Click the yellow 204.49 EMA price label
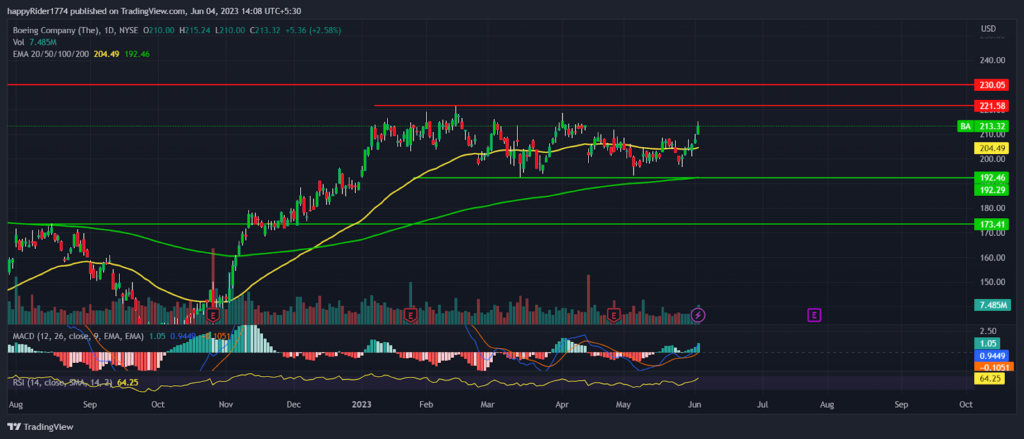Screen dimensions: 1024x439 (x=991, y=148)
